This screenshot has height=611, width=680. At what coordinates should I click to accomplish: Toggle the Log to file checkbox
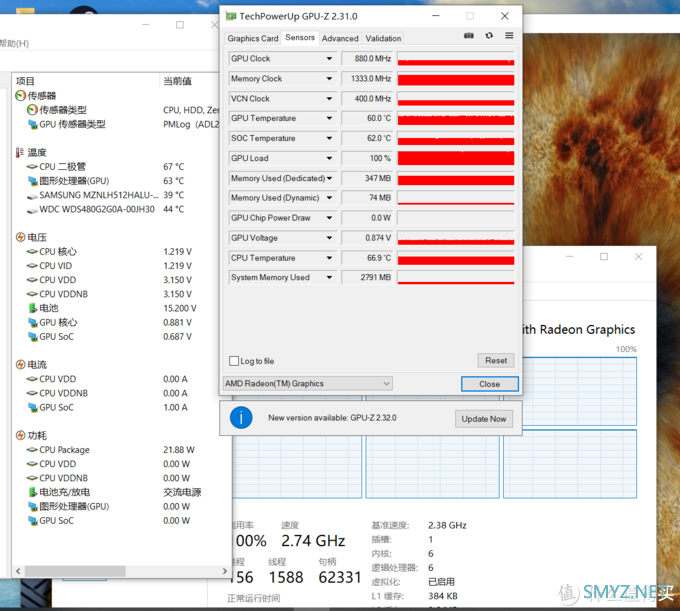[234, 361]
